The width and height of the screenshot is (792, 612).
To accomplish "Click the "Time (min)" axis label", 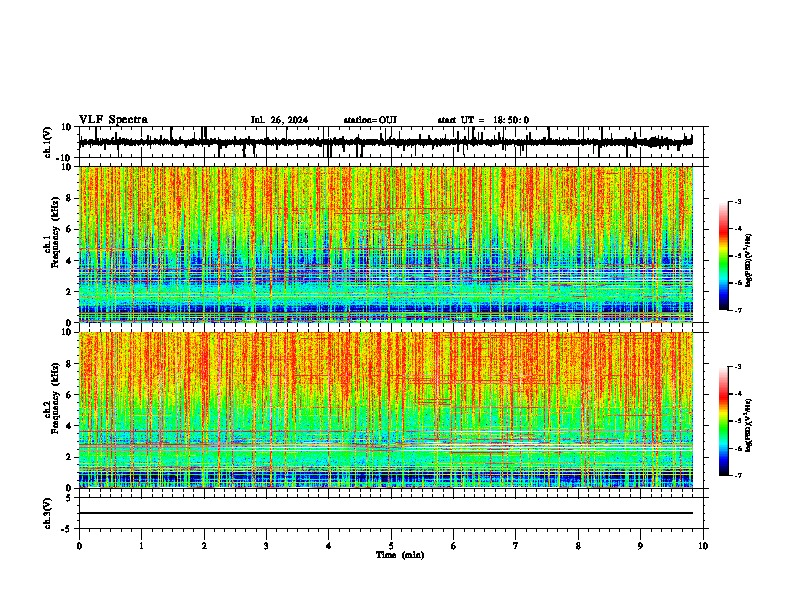I will (x=400, y=555).
